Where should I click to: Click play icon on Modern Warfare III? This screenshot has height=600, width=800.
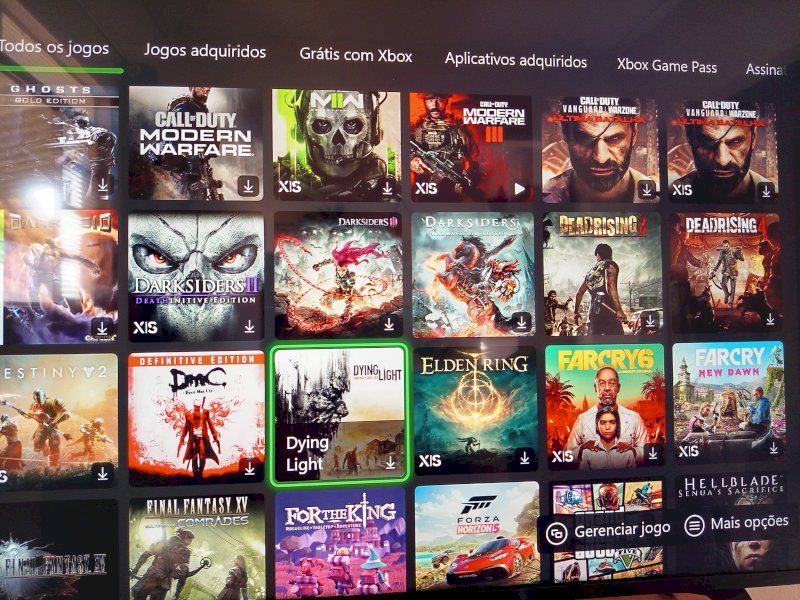[x=519, y=189]
